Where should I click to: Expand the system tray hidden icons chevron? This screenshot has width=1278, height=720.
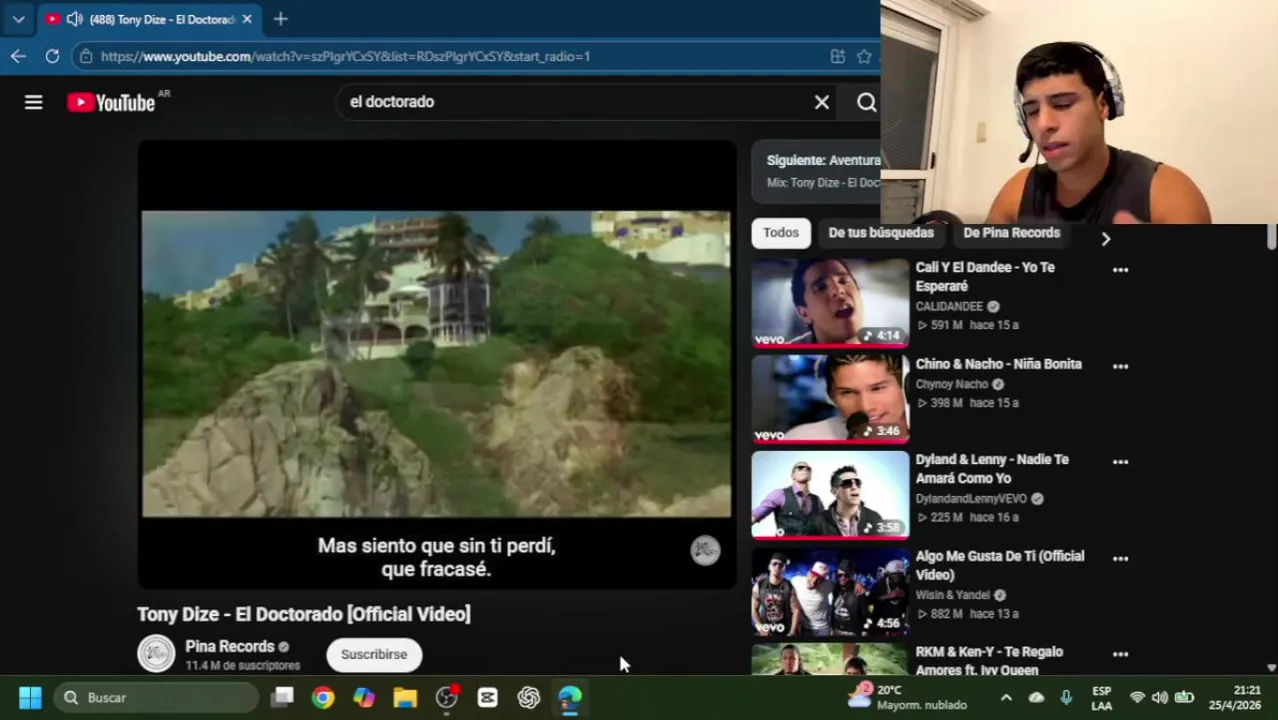pyautogui.click(x=1006, y=697)
